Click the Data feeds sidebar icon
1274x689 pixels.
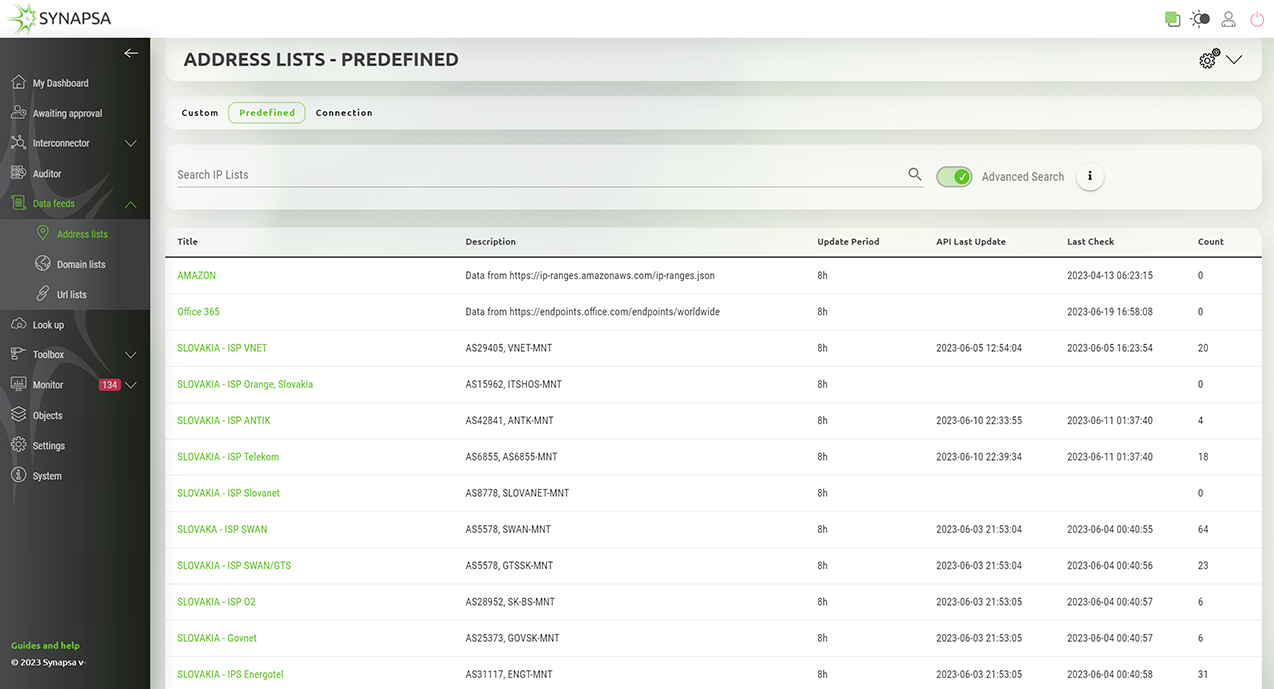click(18, 203)
